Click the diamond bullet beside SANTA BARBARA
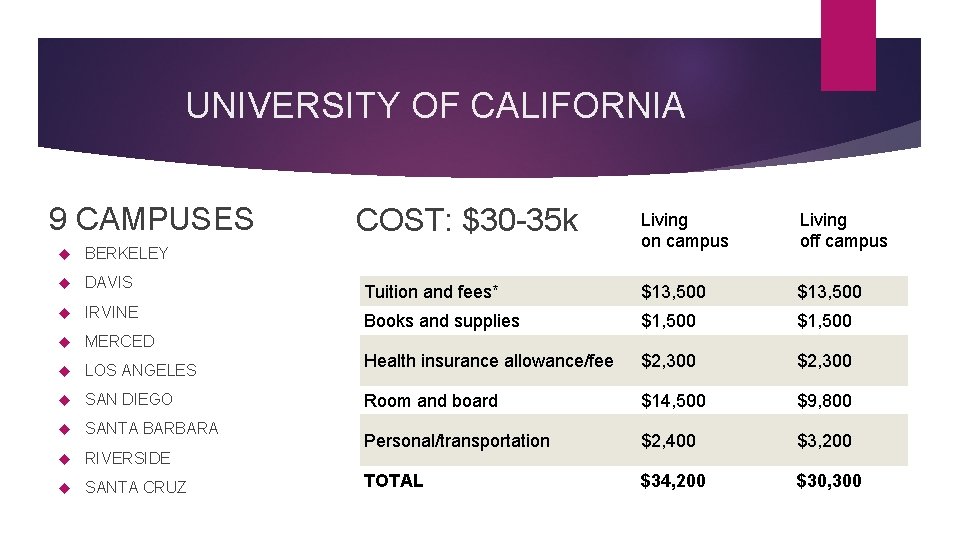 pyautogui.click(x=62, y=429)
